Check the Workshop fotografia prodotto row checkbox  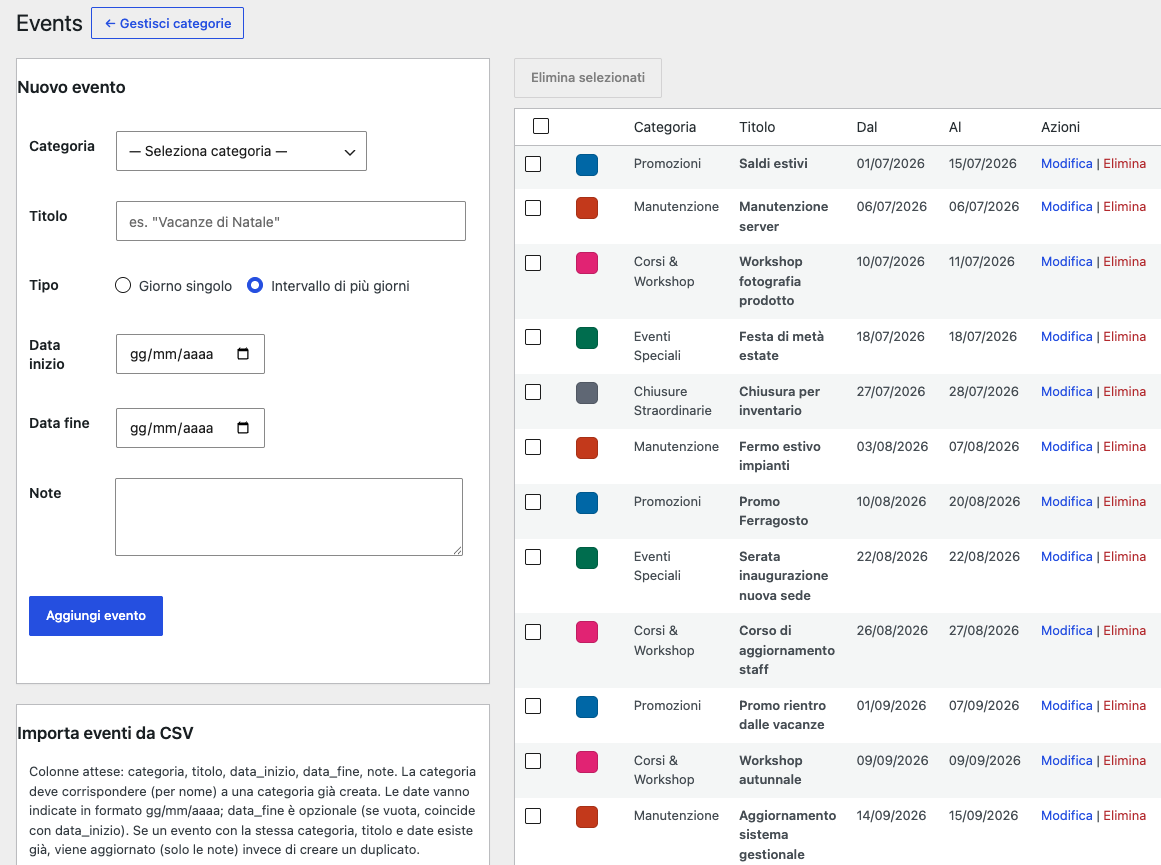coord(533,263)
